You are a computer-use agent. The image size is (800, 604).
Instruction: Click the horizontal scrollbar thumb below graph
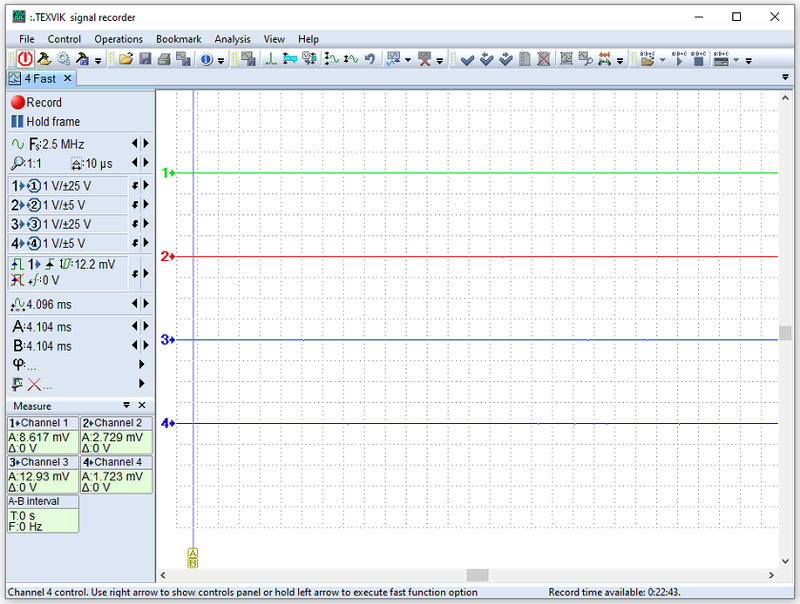[x=477, y=575]
